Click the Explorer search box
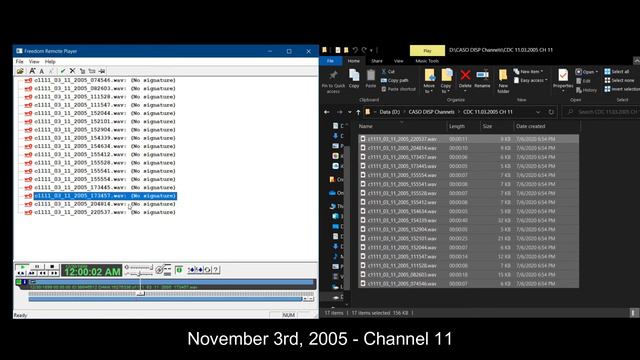This screenshot has width=640, height=360. coord(602,112)
